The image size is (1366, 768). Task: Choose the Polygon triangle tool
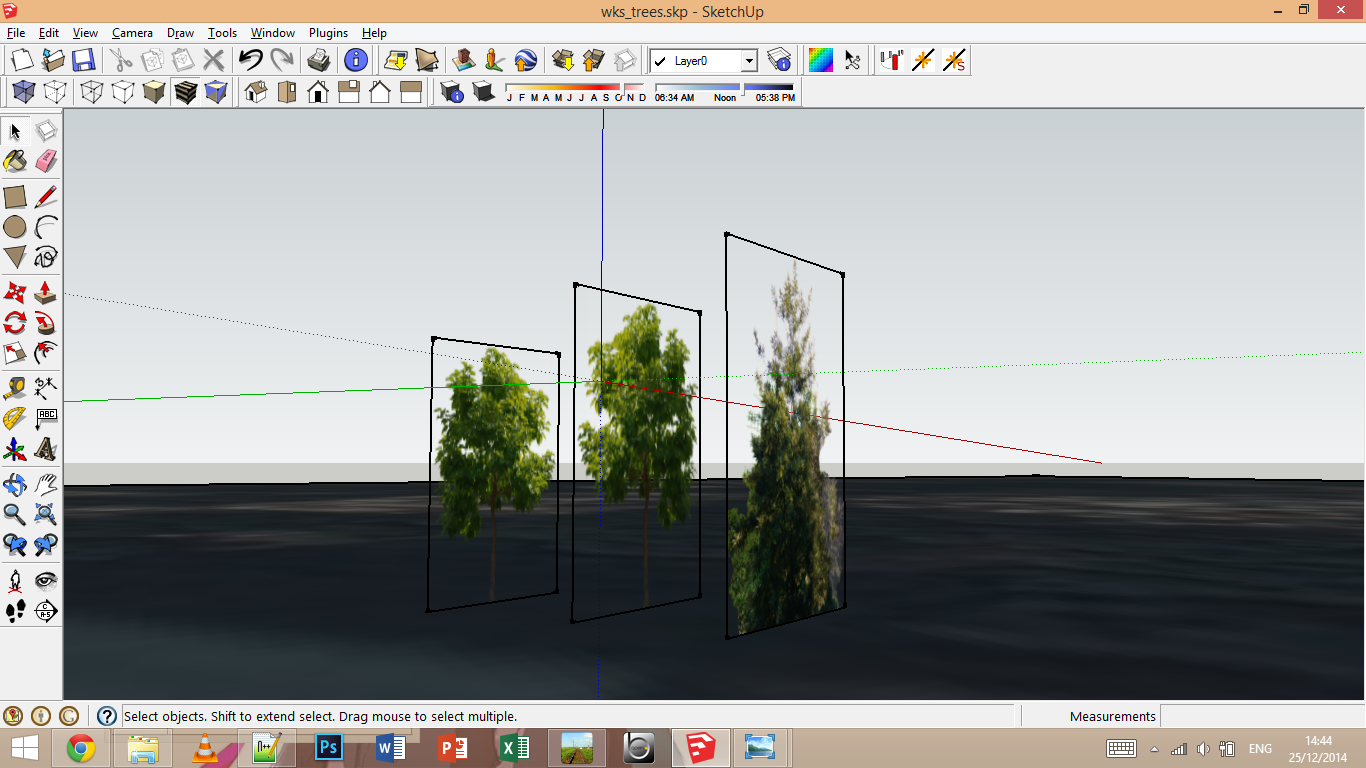point(15,257)
